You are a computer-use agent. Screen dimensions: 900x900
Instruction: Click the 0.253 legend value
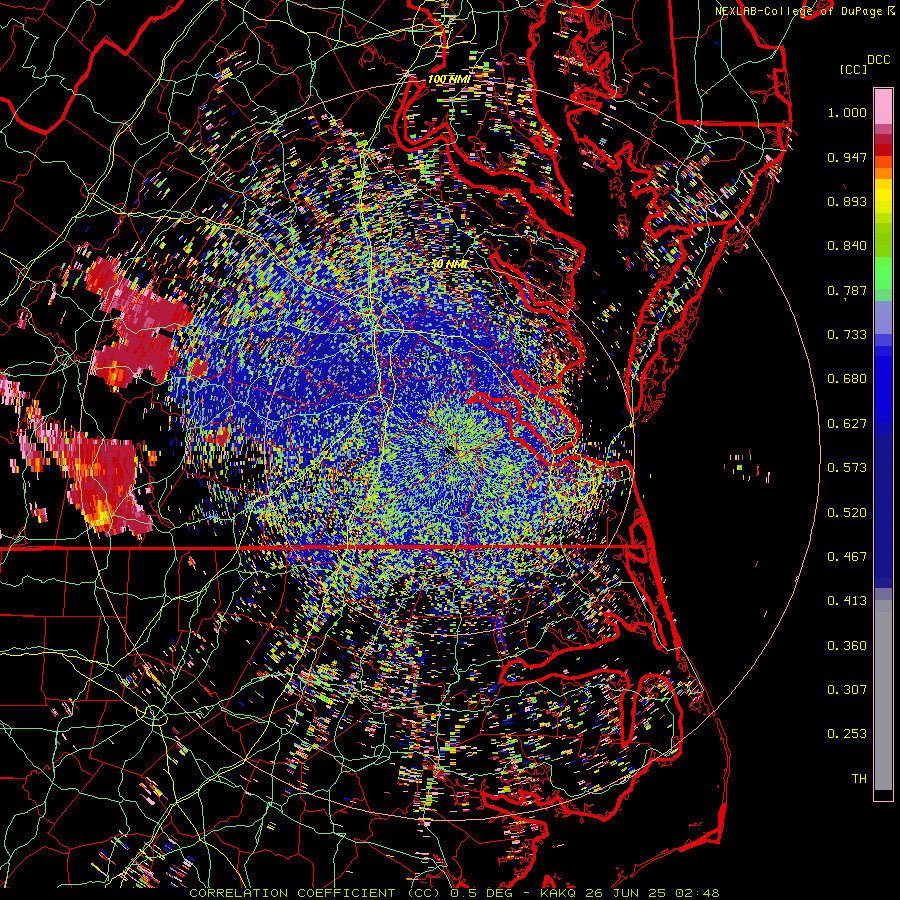[847, 734]
